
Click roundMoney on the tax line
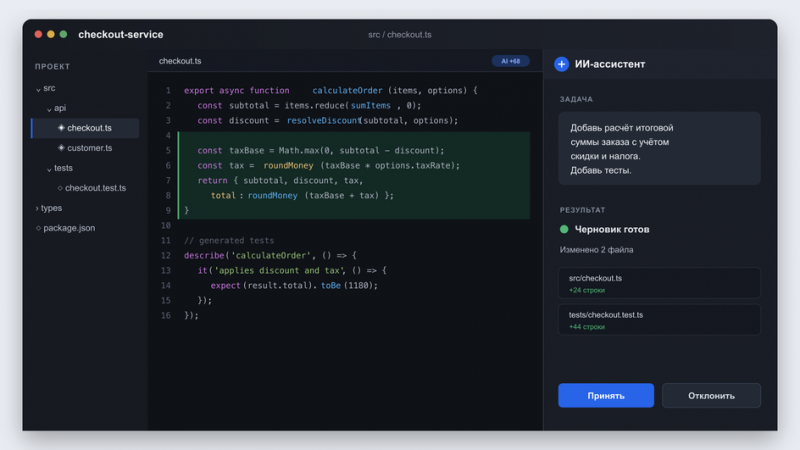click(x=288, y=165)
